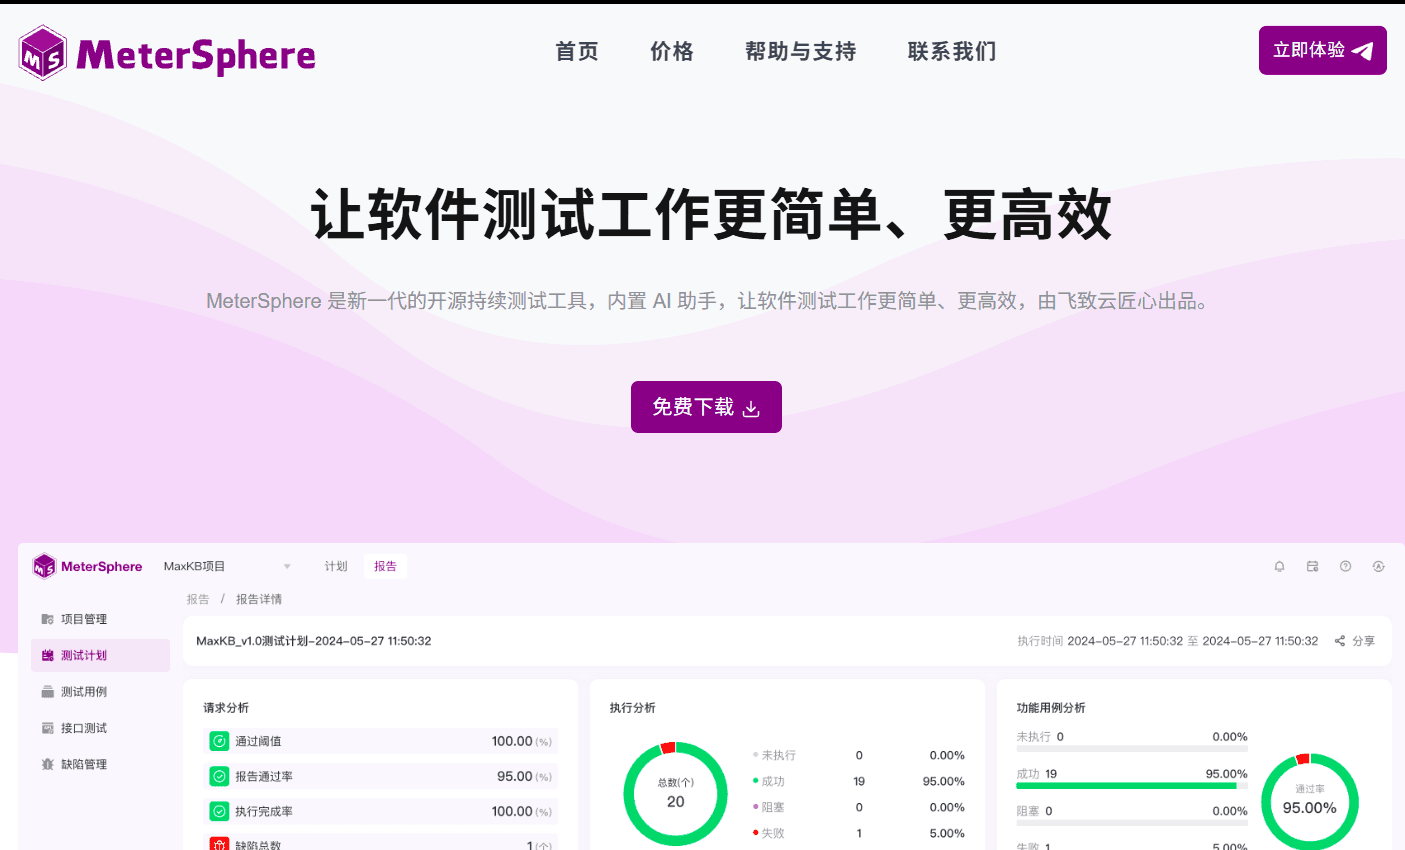The width and height of the screenshot is (1405, 850).
Task: Click the 阻塞 legend entry in 执行分析
Action: click(x=769, y=807)
